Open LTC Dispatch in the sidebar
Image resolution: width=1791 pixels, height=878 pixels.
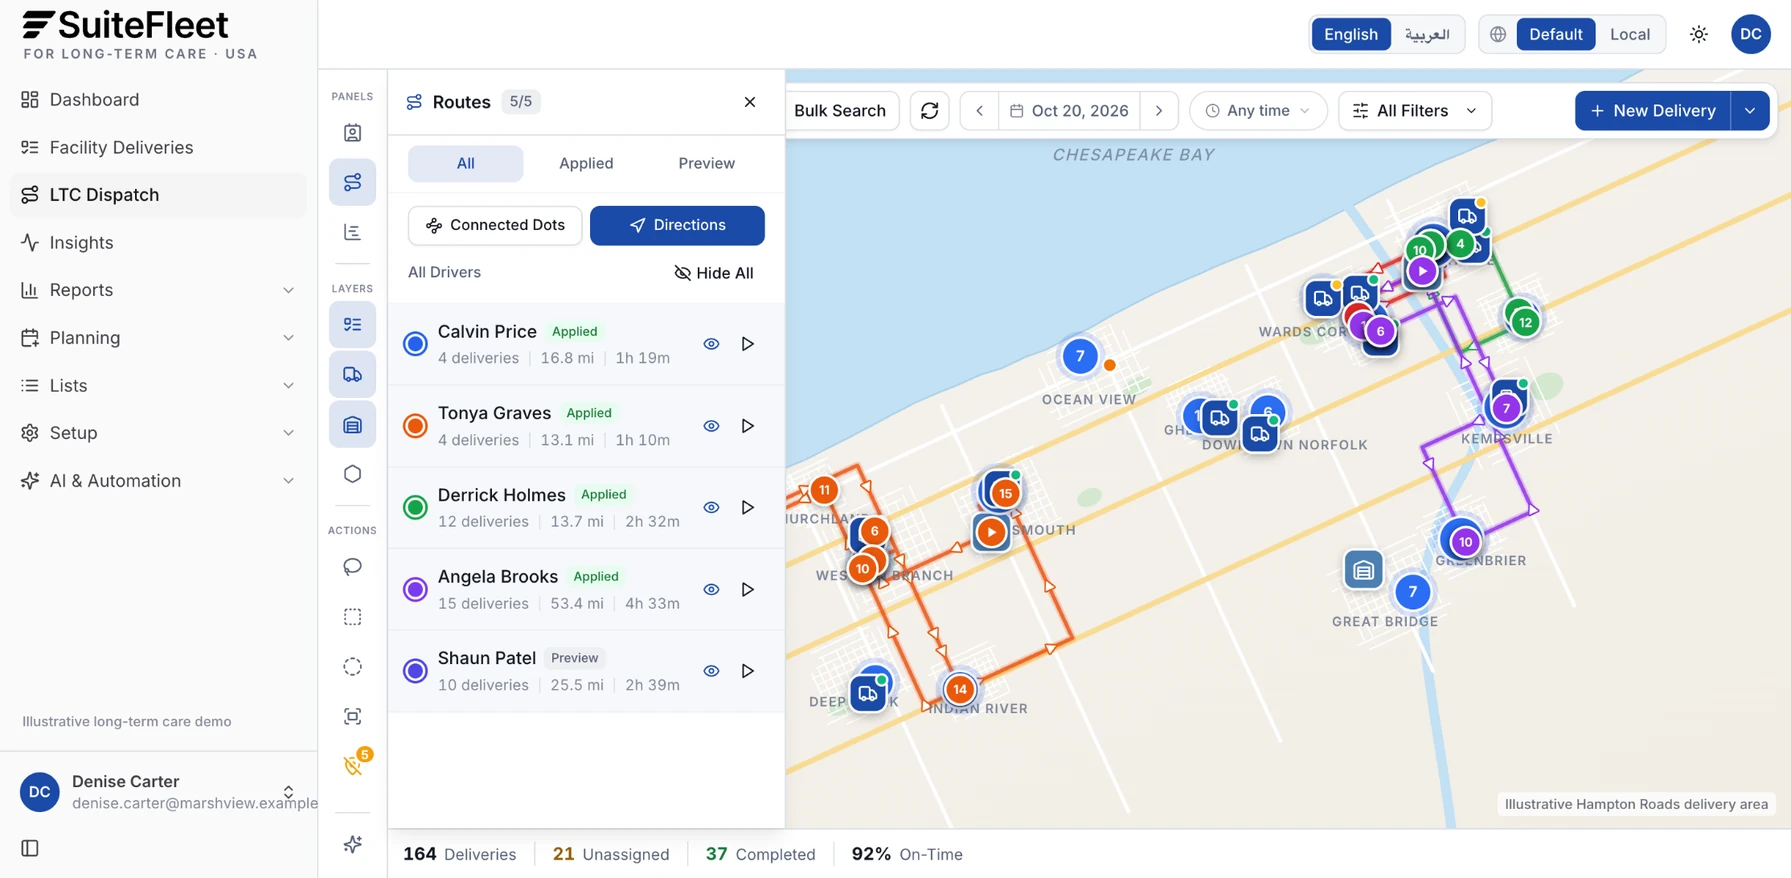159,195
